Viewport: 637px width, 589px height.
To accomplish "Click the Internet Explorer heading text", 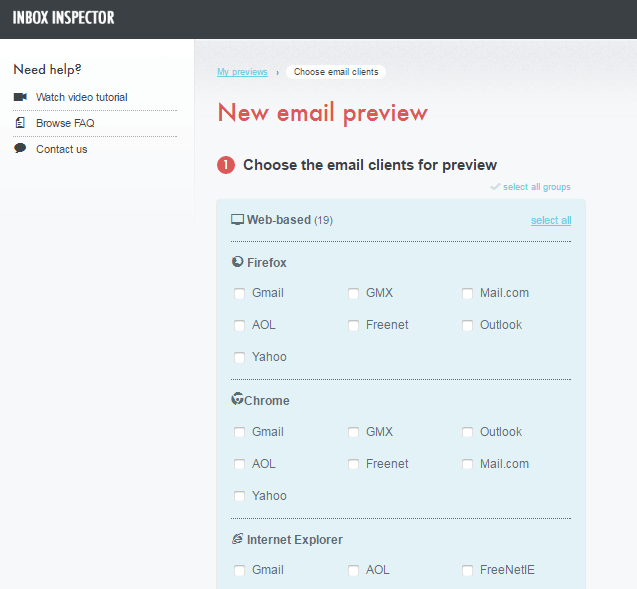I will (295, 539).
